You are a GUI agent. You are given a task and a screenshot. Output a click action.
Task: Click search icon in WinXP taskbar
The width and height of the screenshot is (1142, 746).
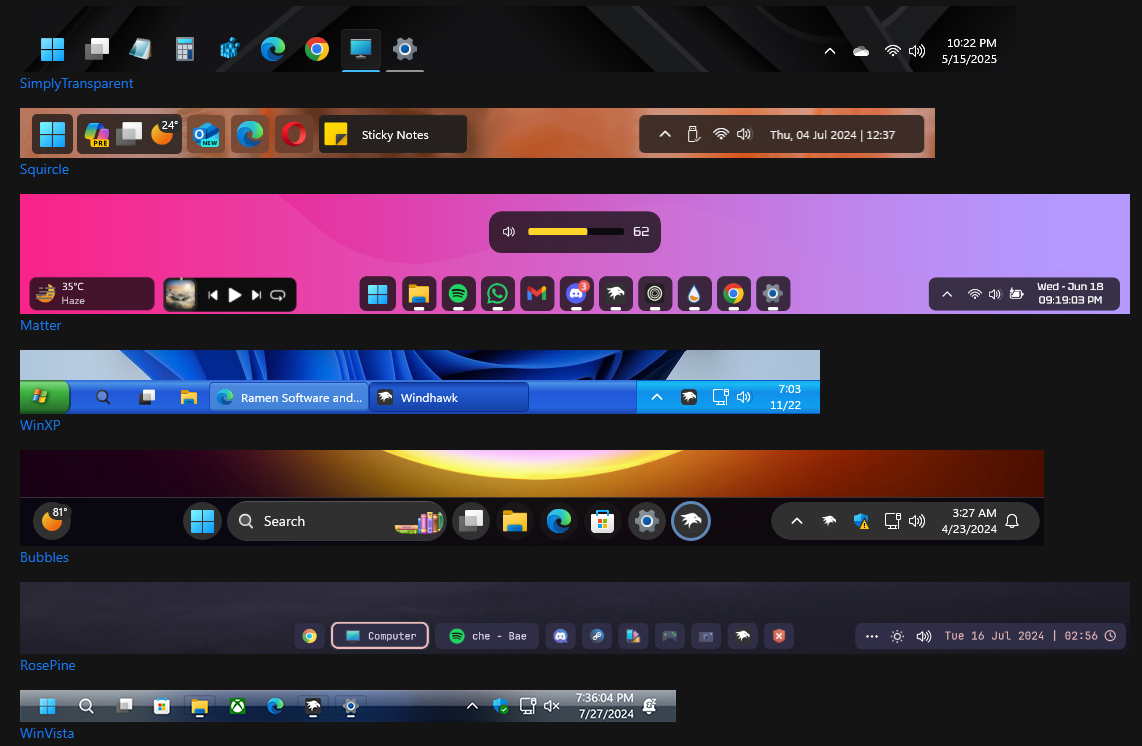coord(103,397)
